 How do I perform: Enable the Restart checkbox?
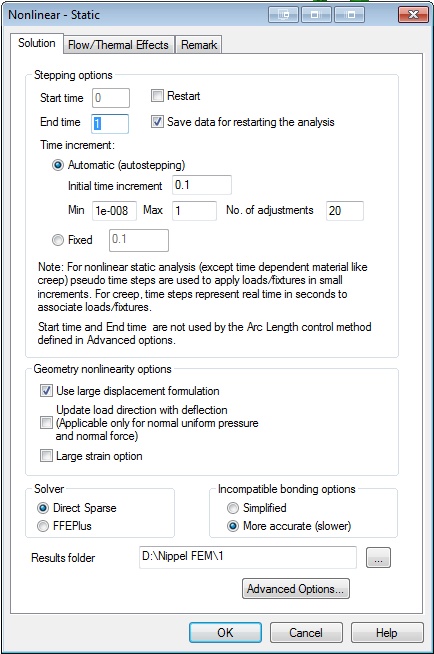pyautogui.click(x=157, y=96)
